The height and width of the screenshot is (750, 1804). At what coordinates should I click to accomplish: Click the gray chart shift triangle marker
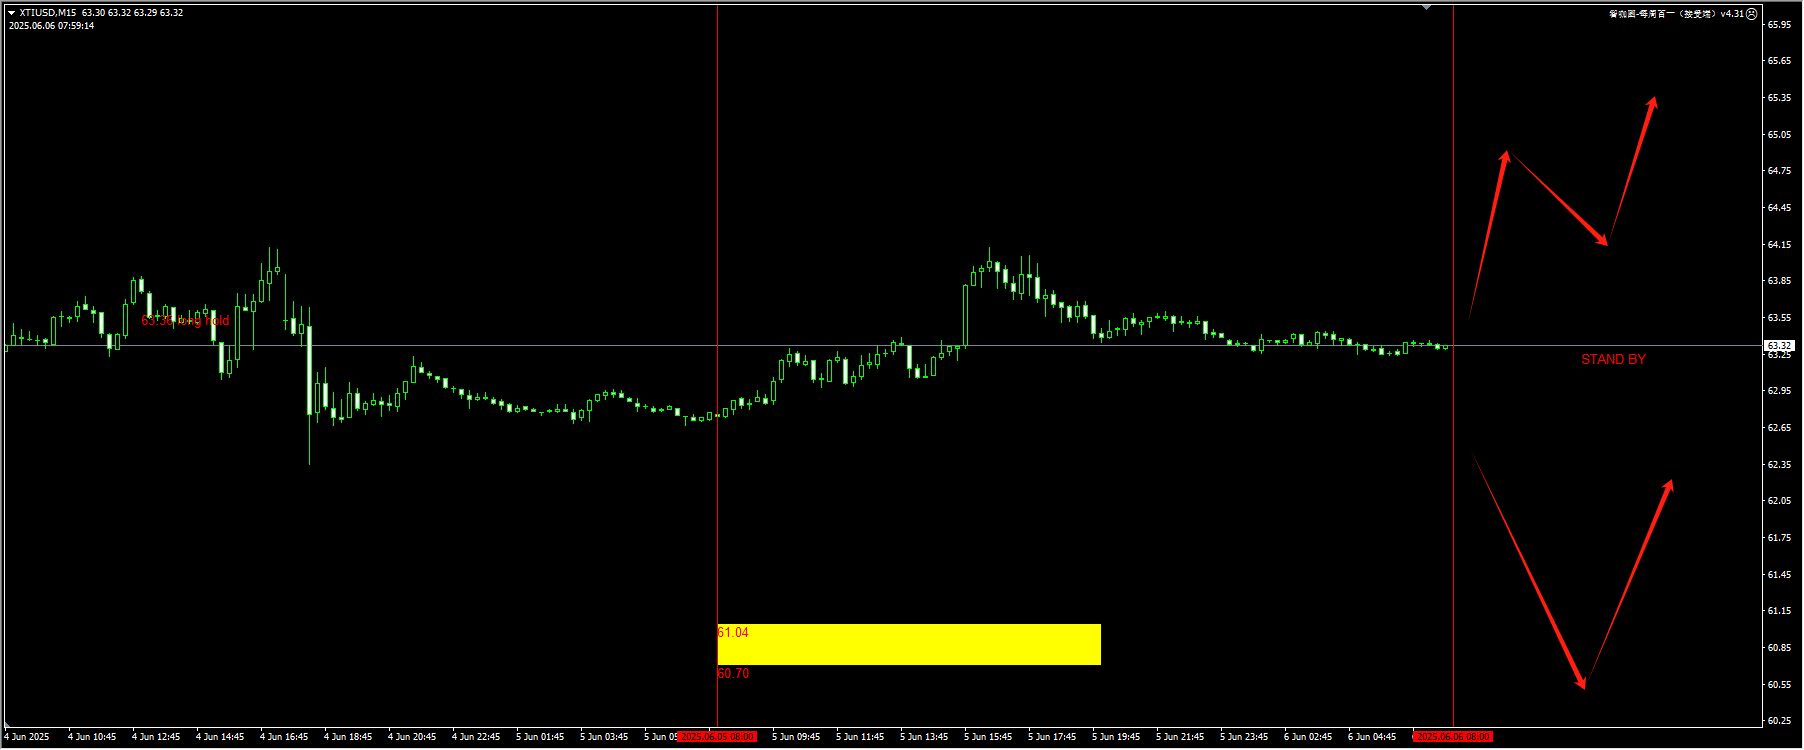click(x=1426, y=7)
